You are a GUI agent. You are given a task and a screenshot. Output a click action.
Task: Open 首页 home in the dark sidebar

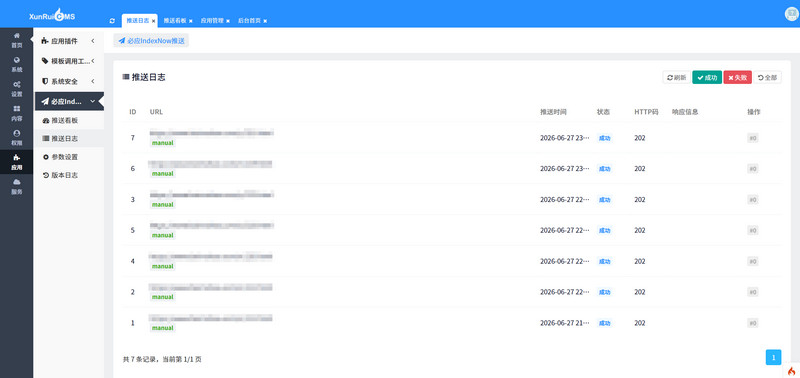pyautogui.click(x=17, y=40)
